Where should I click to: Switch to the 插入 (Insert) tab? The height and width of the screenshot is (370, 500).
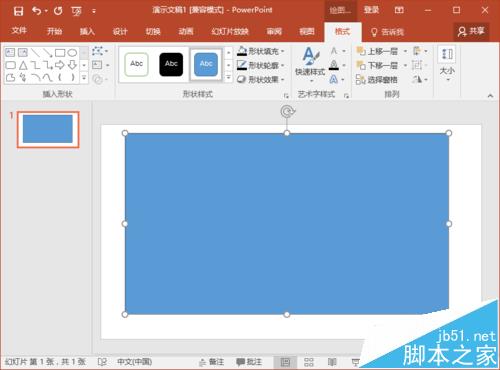87,31
